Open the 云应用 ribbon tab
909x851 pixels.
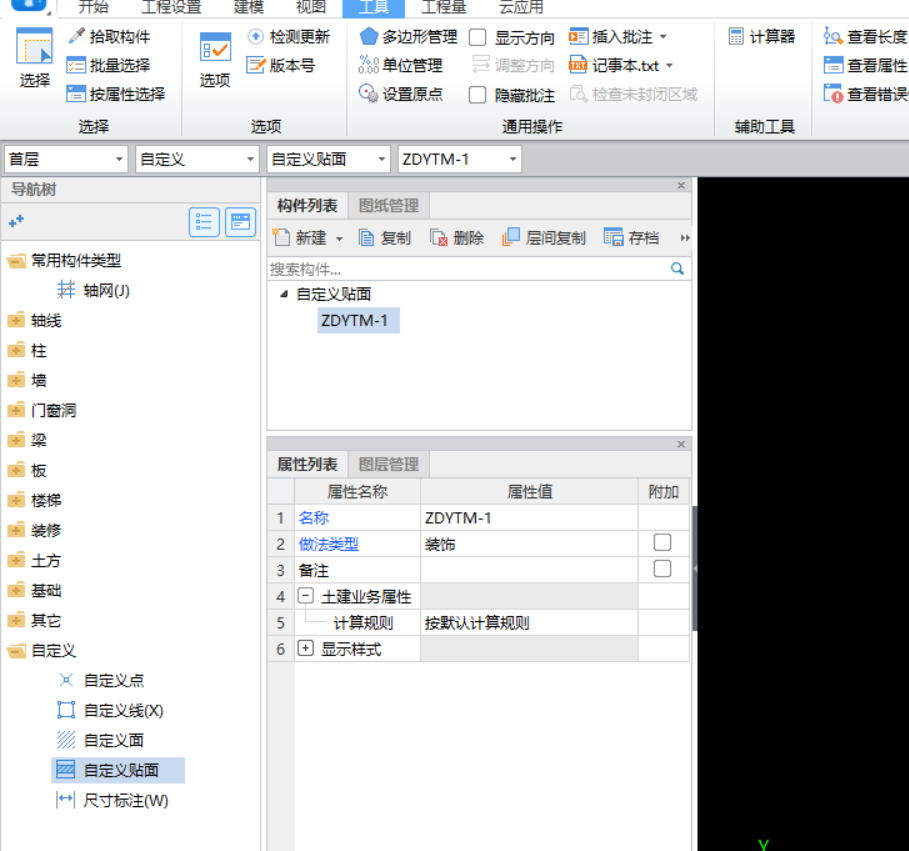click(x=521, y=7)
